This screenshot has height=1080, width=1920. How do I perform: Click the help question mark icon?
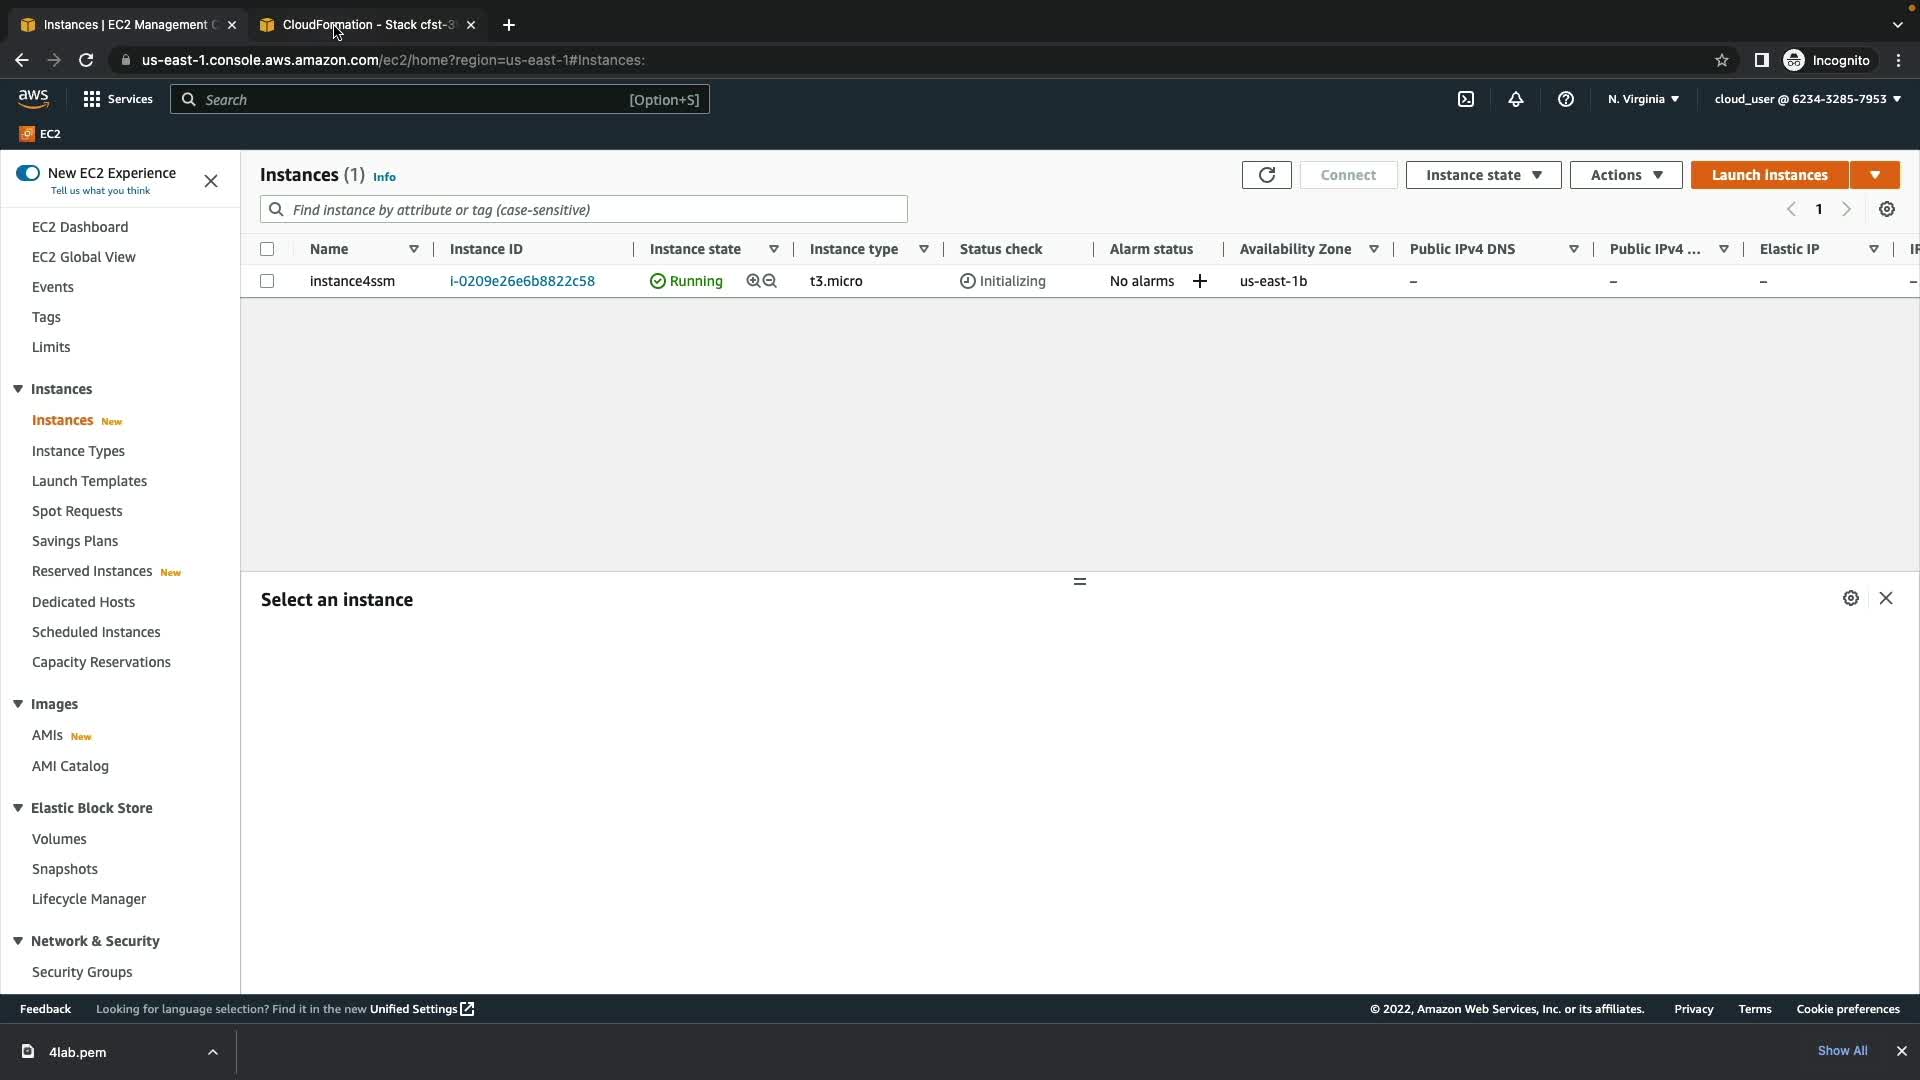point(1565,99)
